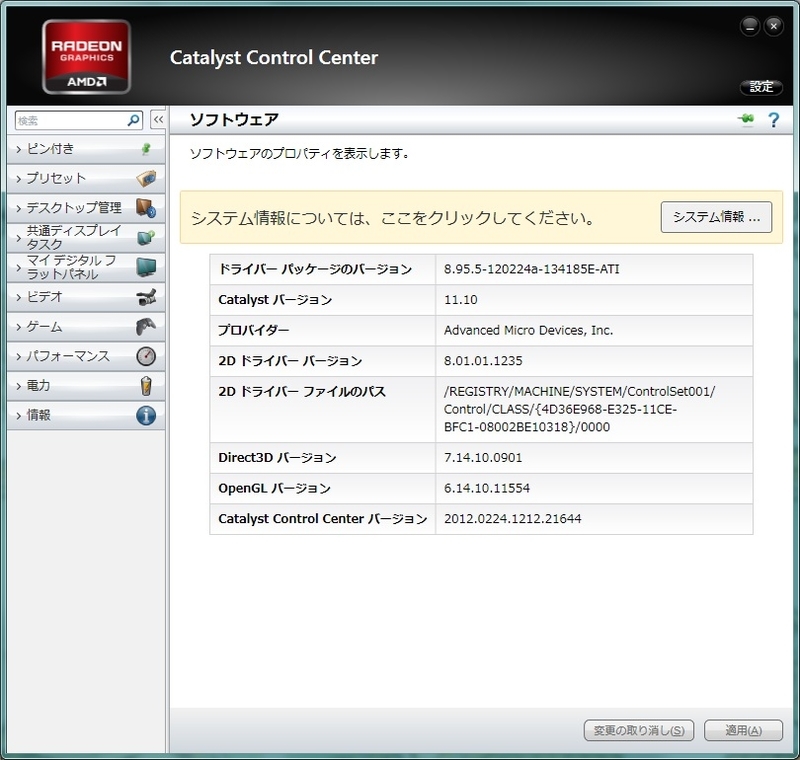
Task: Click the 共通ディスプレイ タスク monitor icon
Action: pyautogui.click(x=146, y=237)
